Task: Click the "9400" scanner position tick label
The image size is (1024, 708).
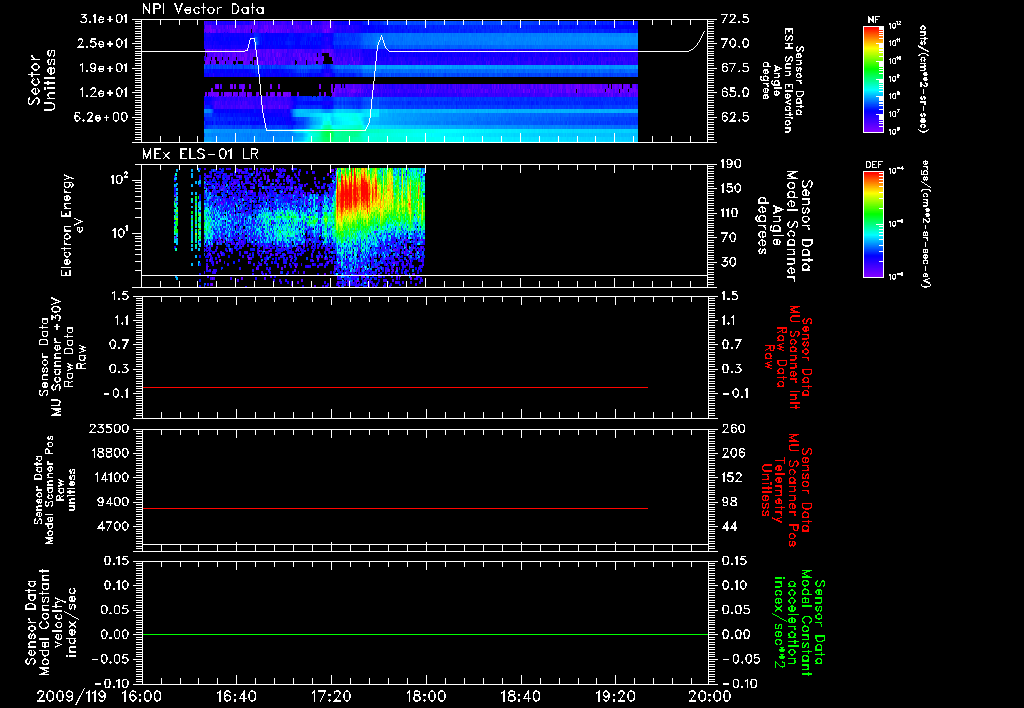Action: [113, 502]
